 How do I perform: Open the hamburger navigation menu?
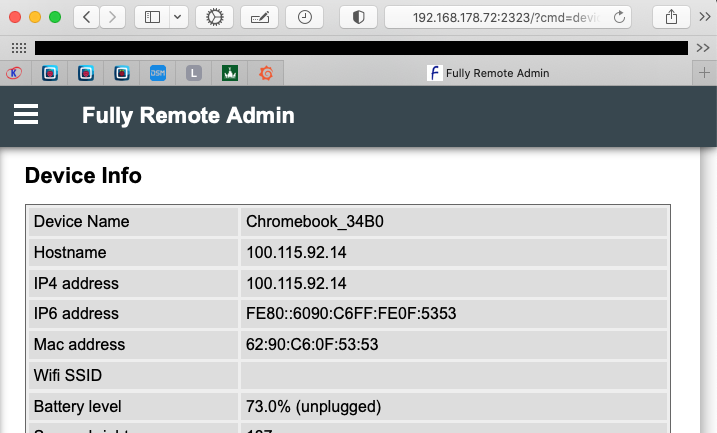click(x=26, y=116)
